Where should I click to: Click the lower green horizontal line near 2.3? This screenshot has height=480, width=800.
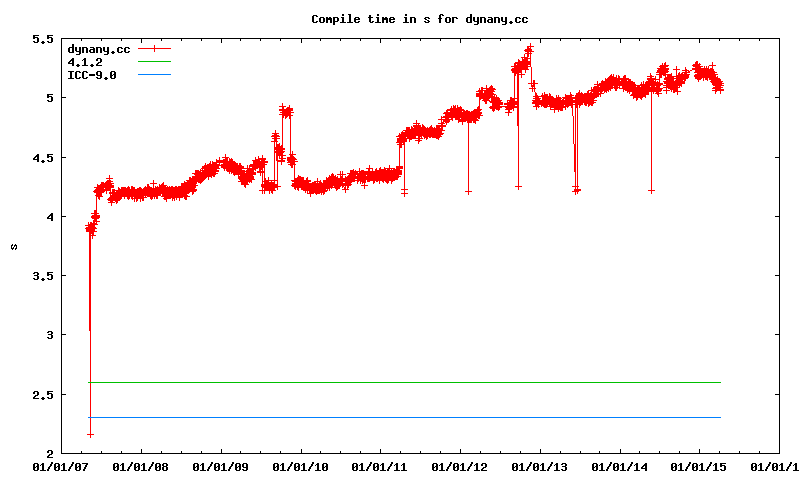[400, 417]
